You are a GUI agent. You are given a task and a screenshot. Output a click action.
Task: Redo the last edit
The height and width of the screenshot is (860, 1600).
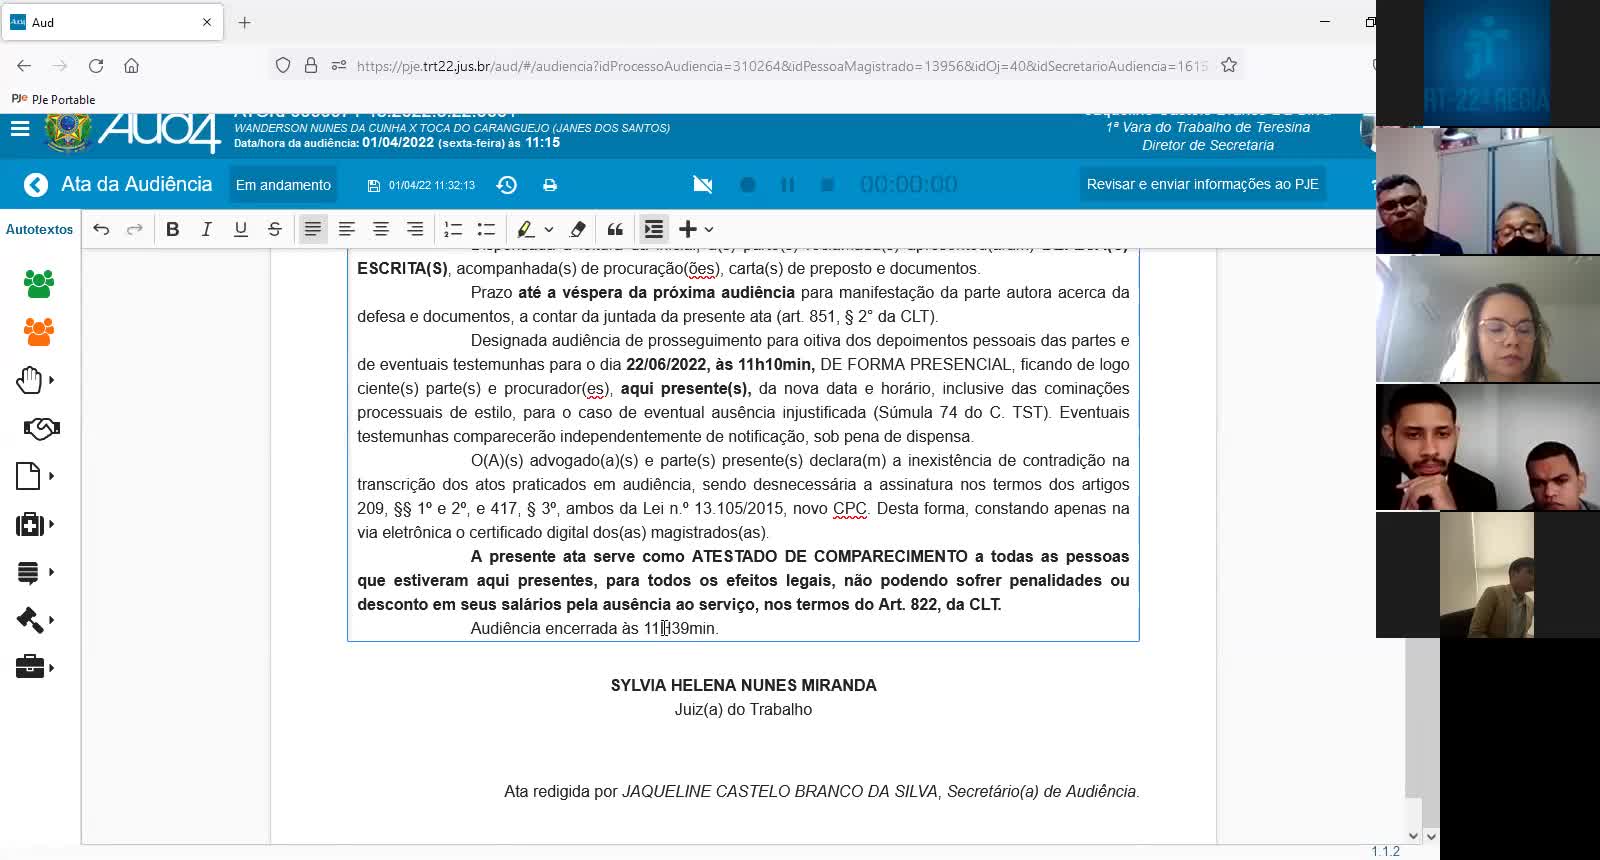[135, 229]
